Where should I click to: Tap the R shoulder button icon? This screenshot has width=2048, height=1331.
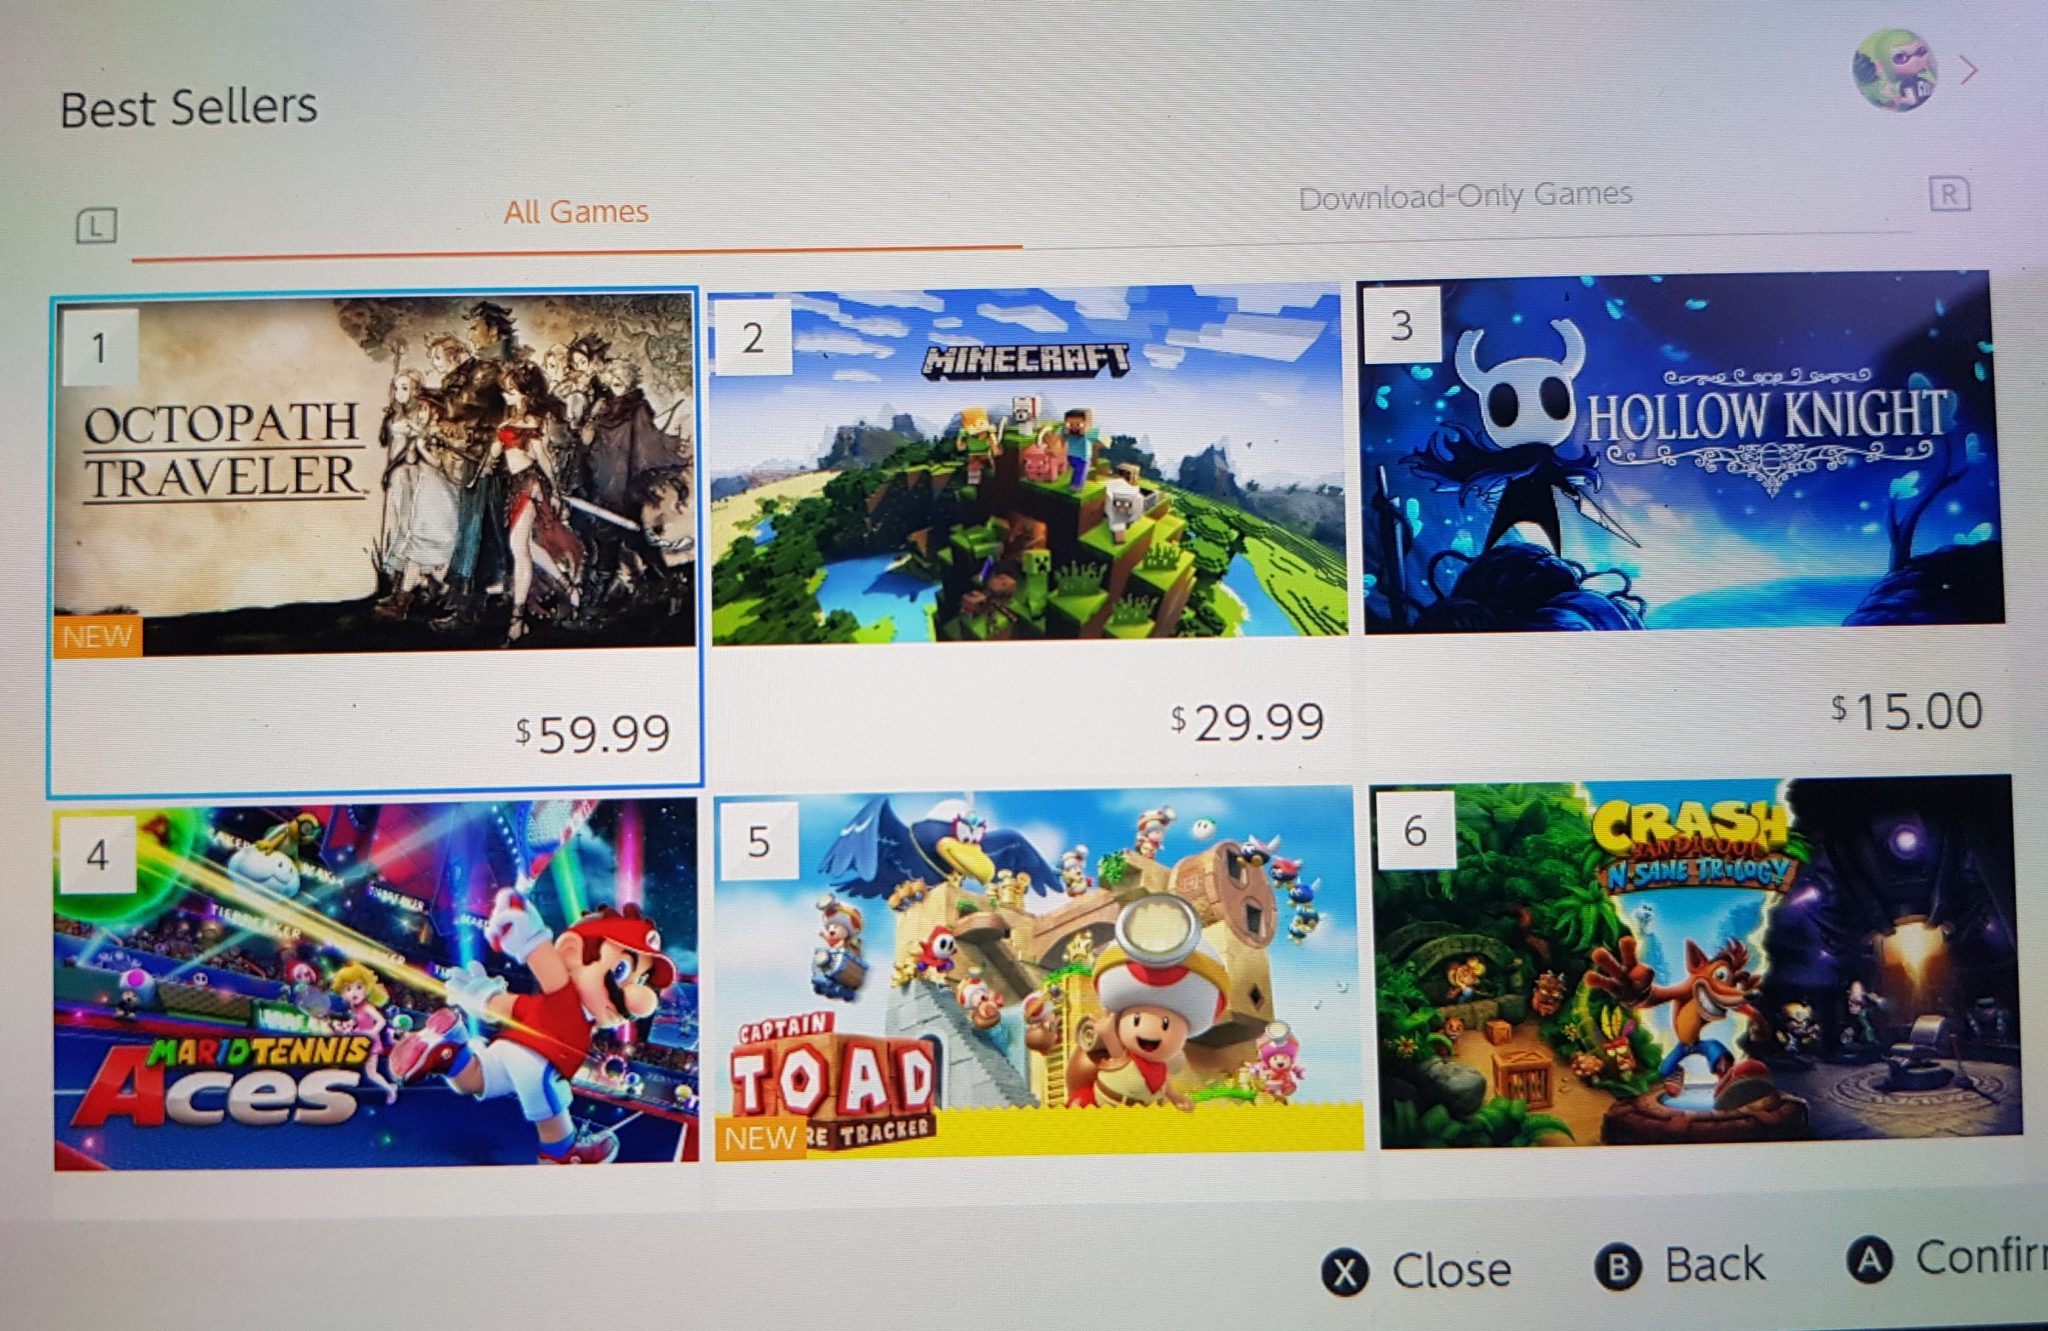tap(1949, 193)
